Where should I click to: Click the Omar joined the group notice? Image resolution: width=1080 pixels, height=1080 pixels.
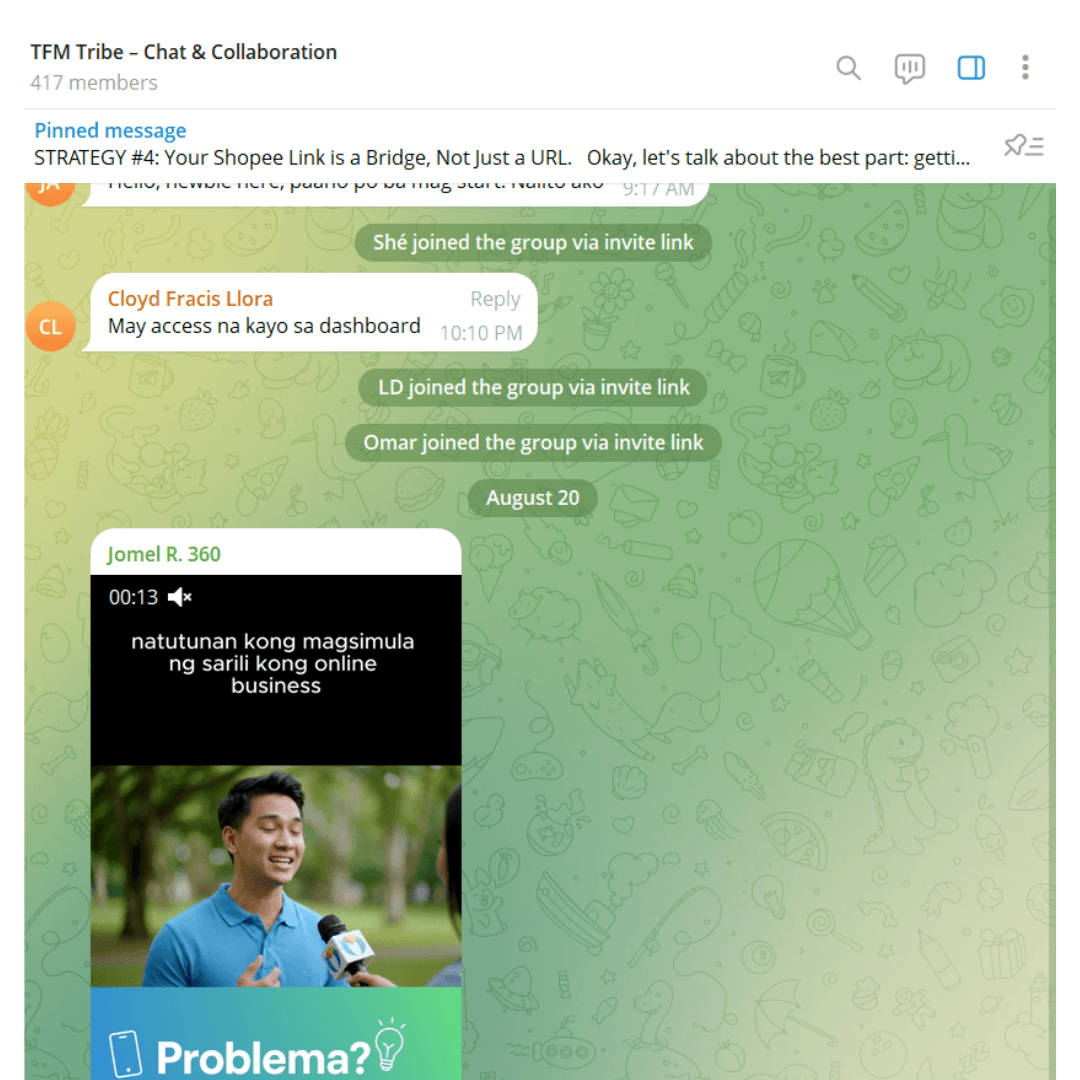532,442
